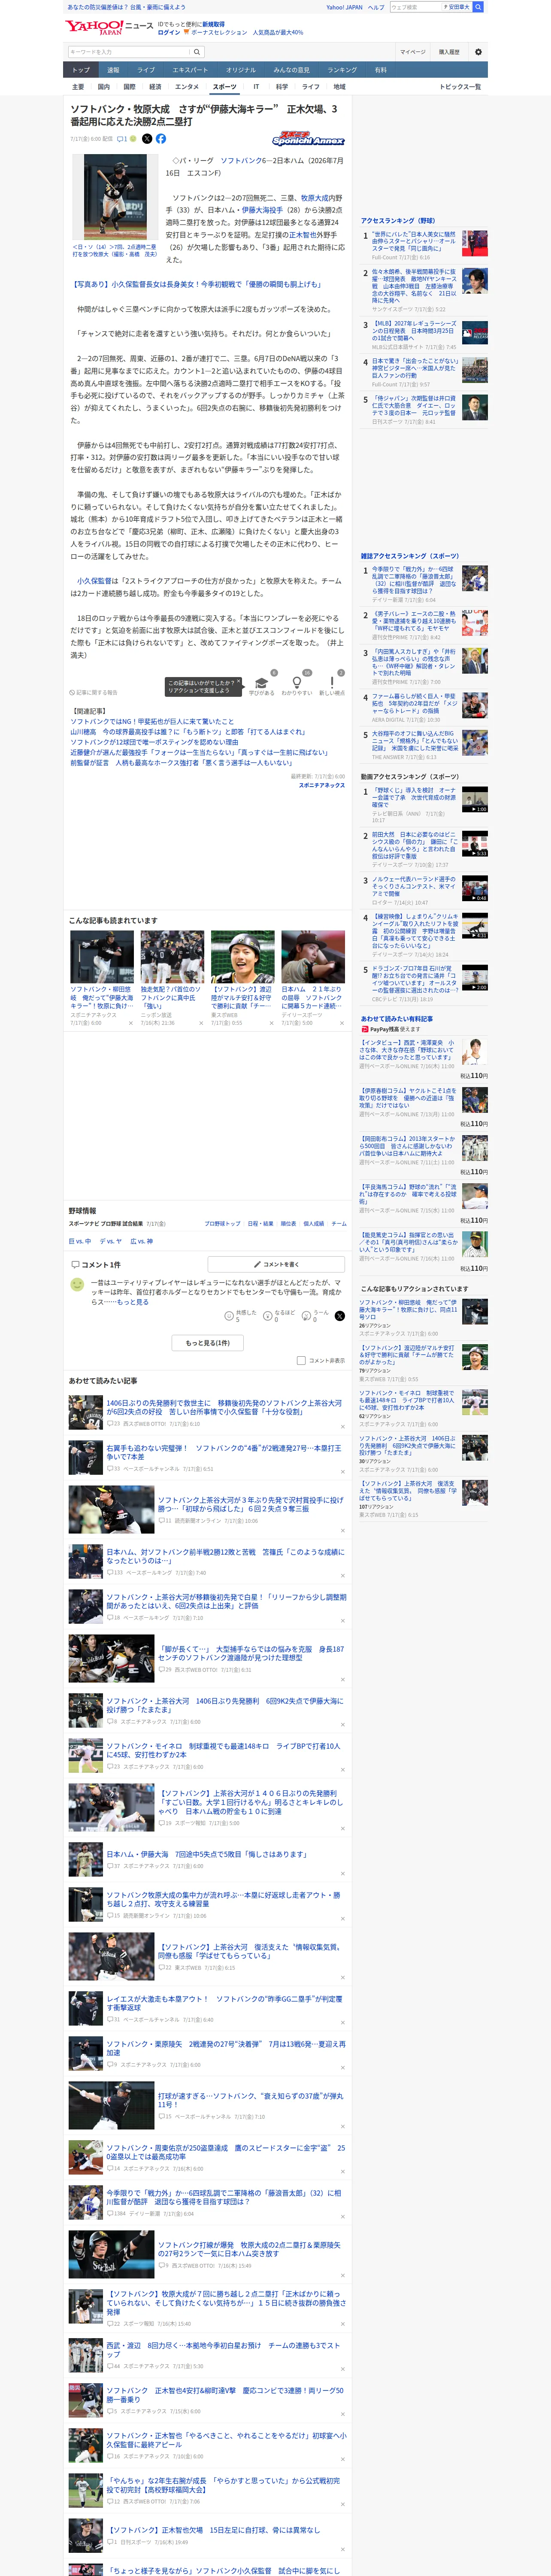The width and height of the screenshot is (551, 2576).
Task: Report the article via 記事に関する報告
Action: point(94,692)
